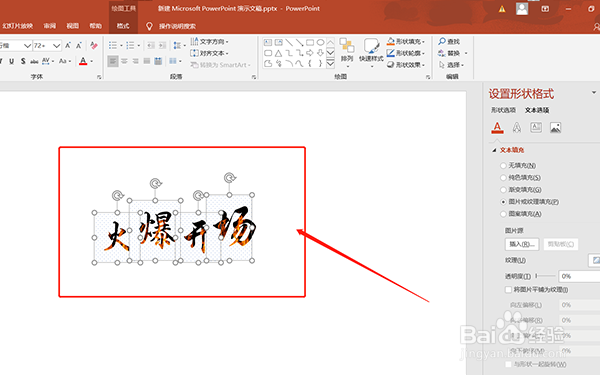Align text to the right
This screenshot has width=600, height=375.
coord(135,61)
